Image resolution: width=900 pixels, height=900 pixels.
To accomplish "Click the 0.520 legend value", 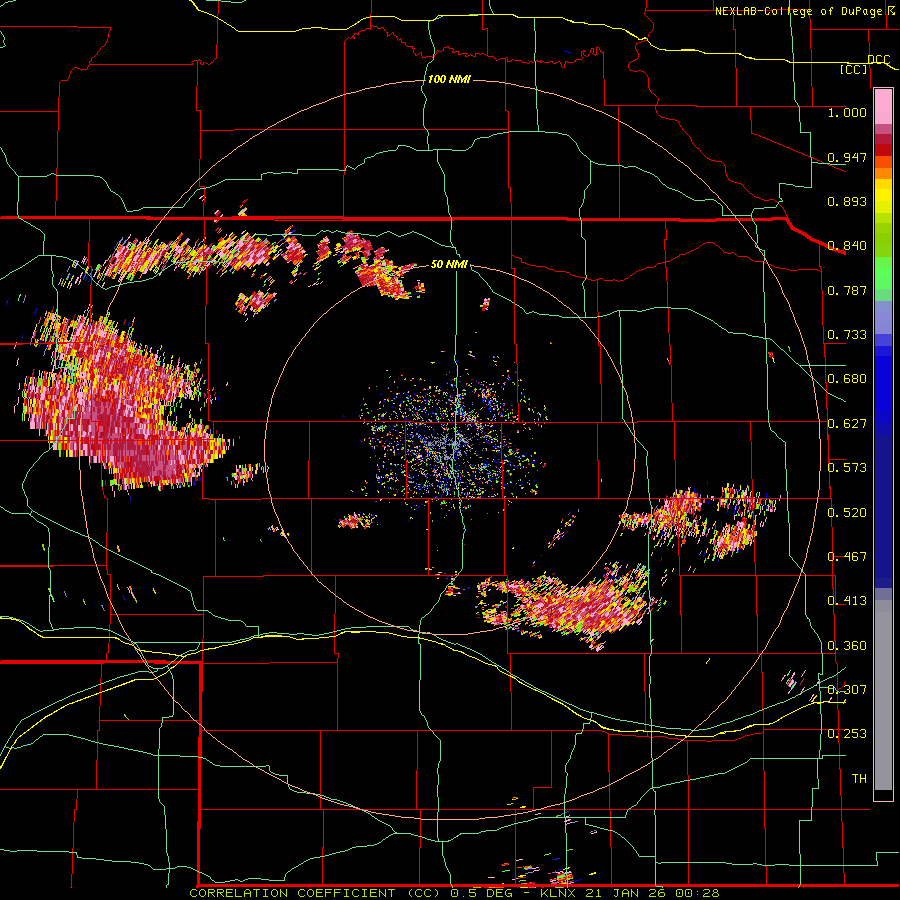I will (x=847, y=513).
